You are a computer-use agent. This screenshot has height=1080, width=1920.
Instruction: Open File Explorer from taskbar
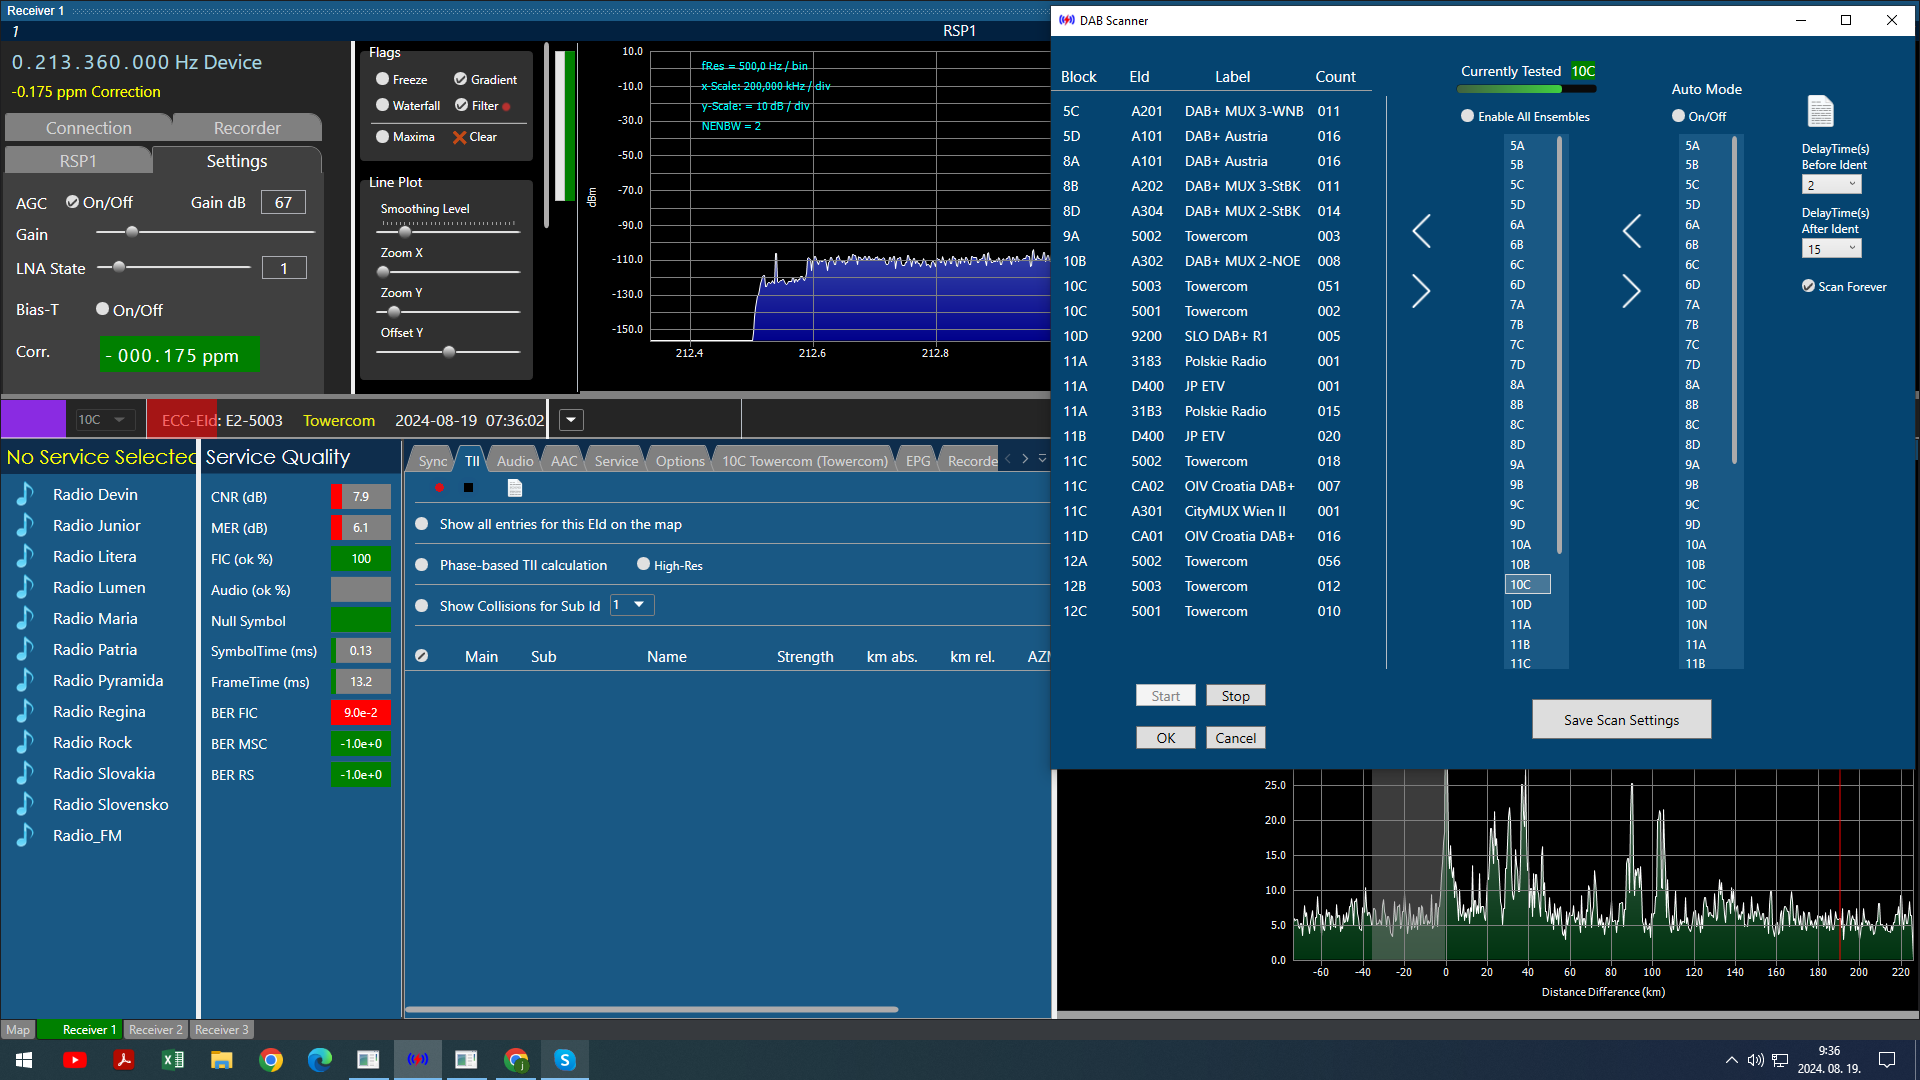point(222,1060)
